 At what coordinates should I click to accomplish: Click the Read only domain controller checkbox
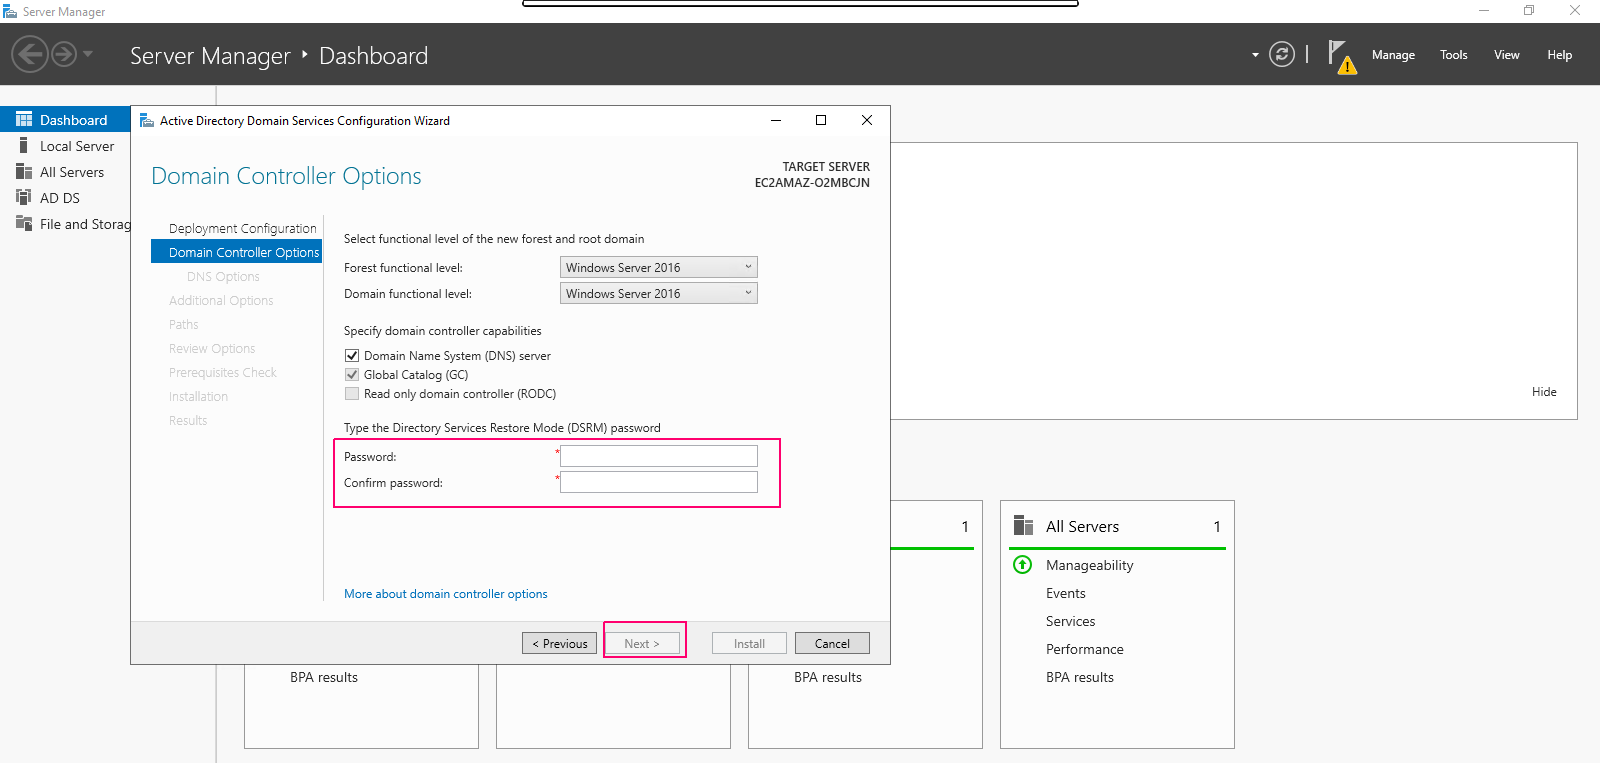coord(352,393)
